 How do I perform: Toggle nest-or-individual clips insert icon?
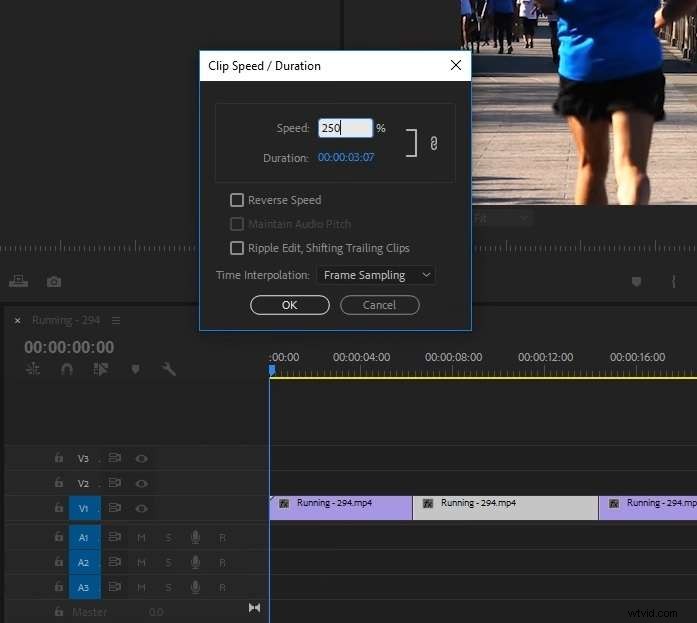[x=33, y=369]
